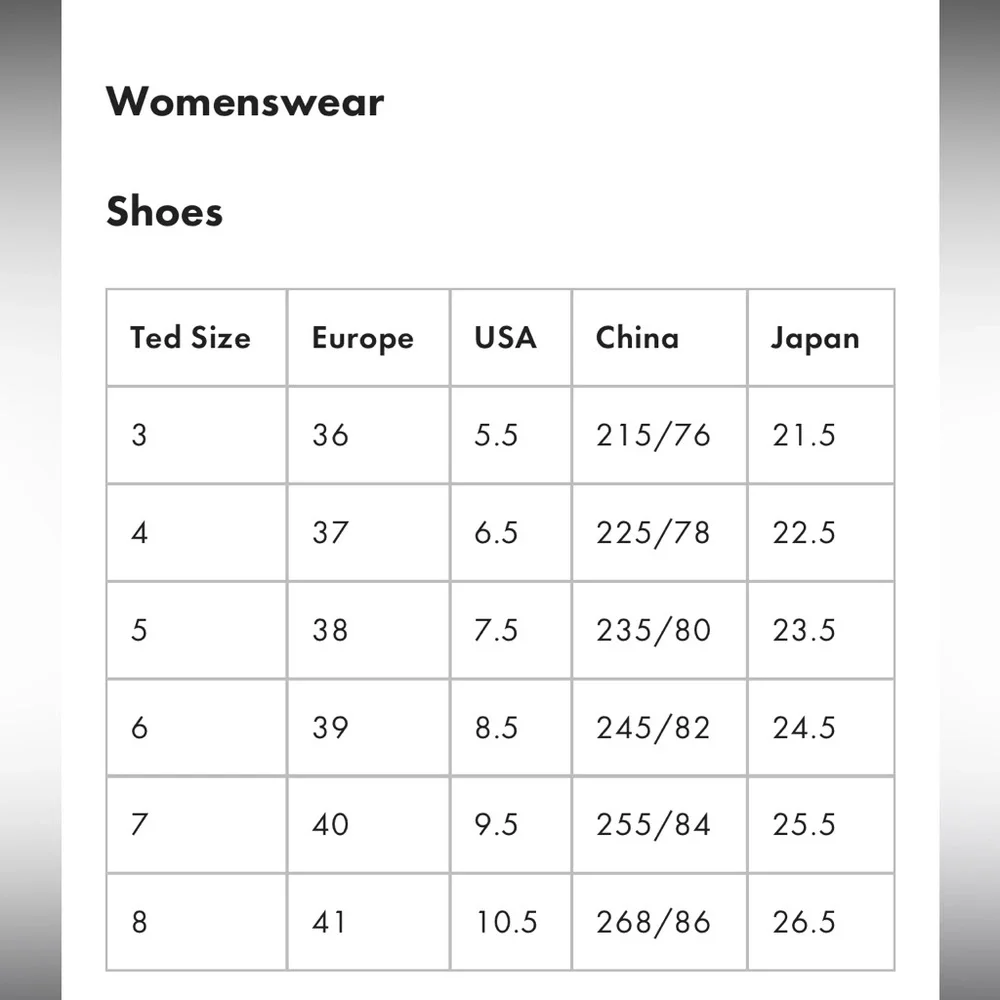The height and width of the screenshot is (1000, 1000).
Task: Click Japan size 21.5 cell
Action: (x=821, y=435)
